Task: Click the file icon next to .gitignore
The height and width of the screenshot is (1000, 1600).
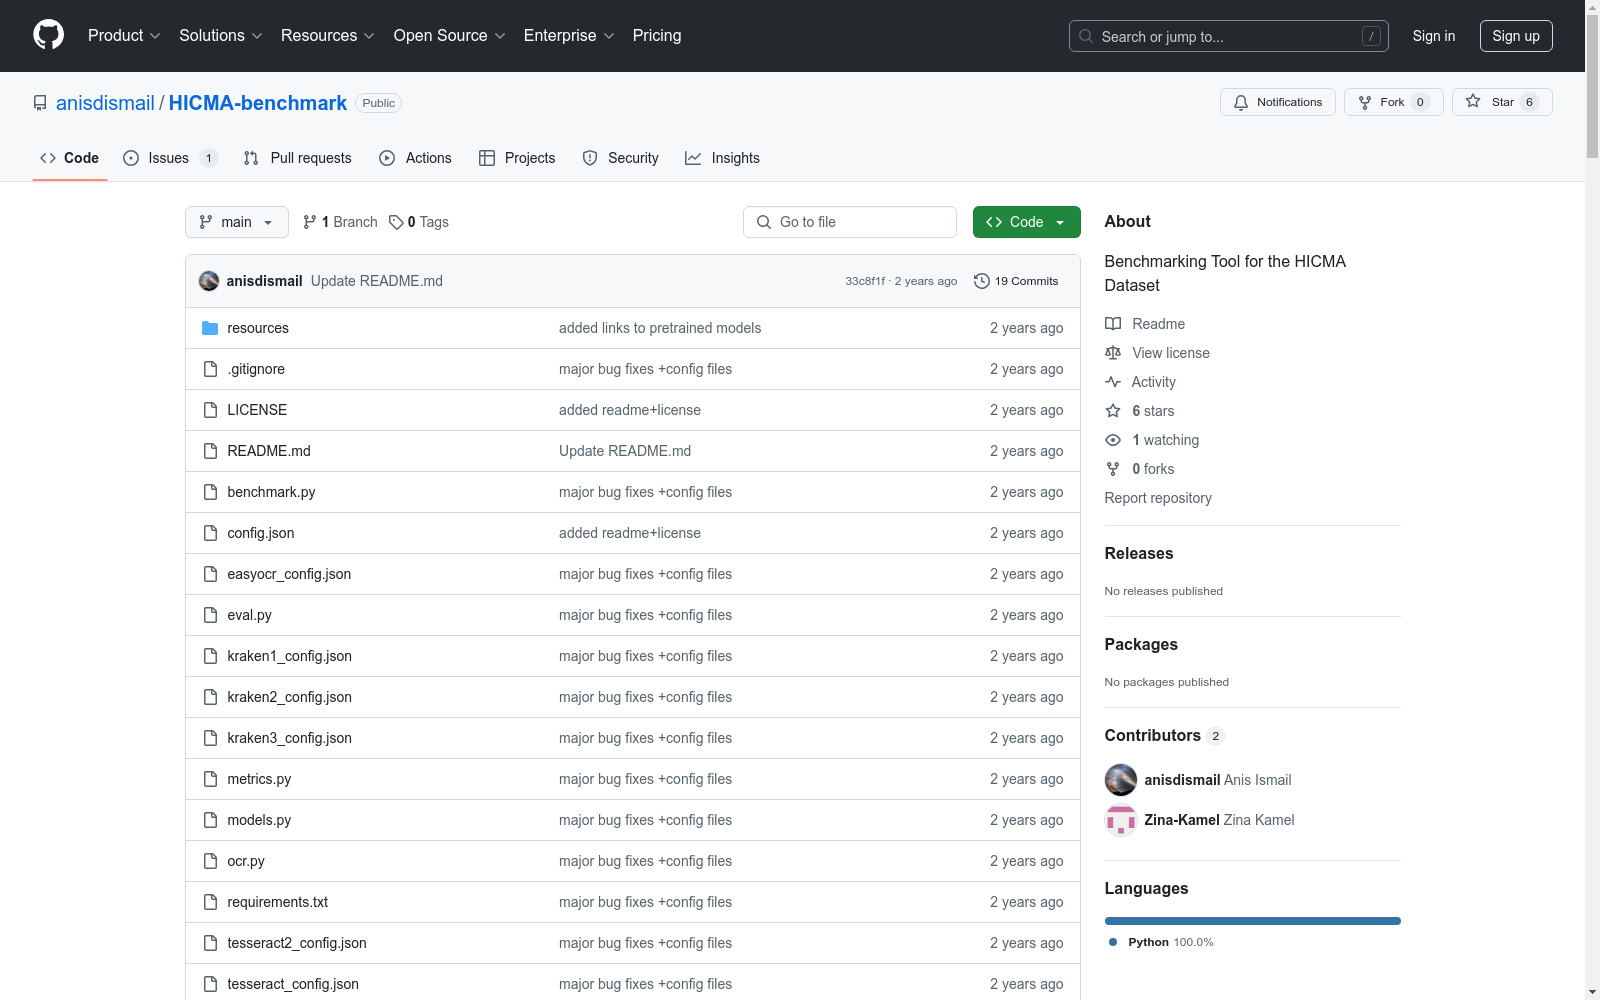Action: click(x=210, y=369)
